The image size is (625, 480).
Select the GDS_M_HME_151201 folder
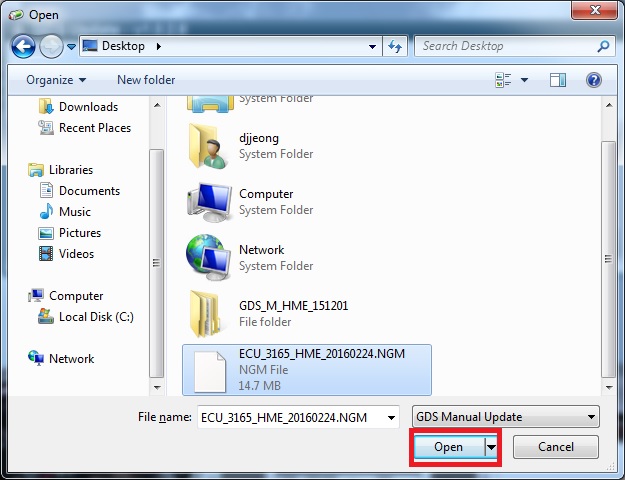pyautogui.click(x=269, y=314)
